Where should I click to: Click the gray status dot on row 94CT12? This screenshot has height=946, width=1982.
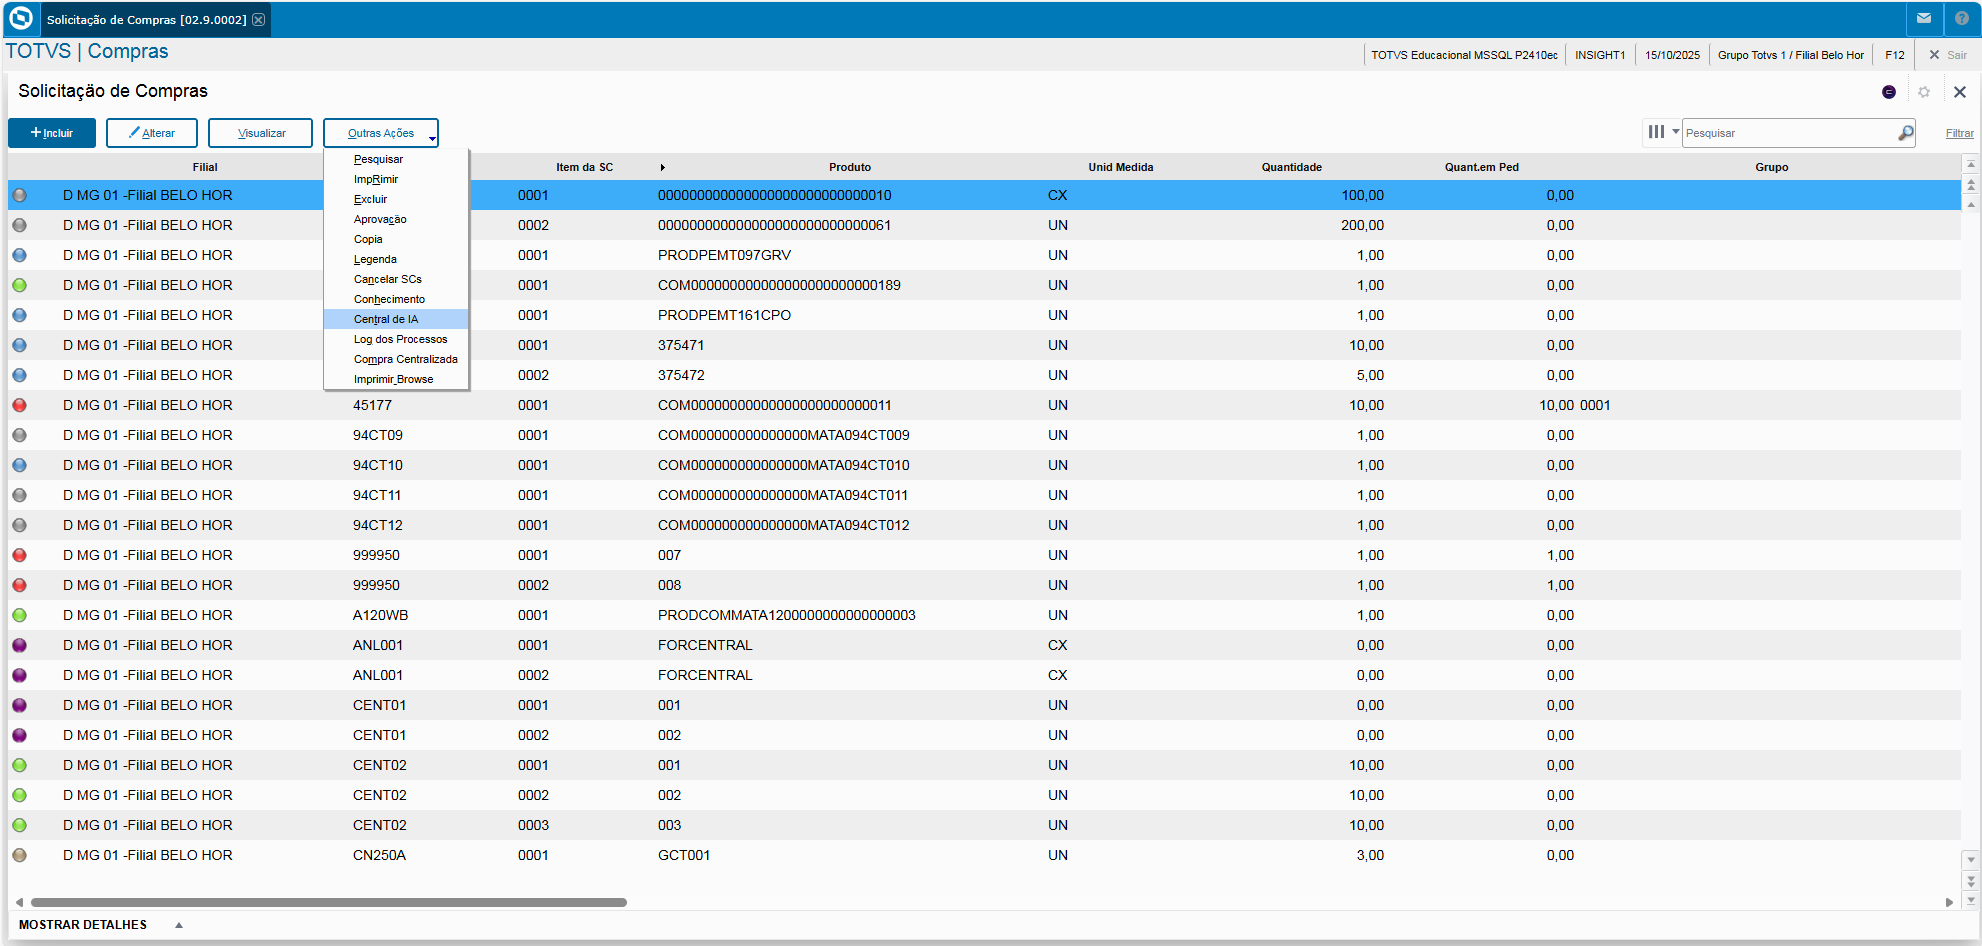click(x=19, y=525)
